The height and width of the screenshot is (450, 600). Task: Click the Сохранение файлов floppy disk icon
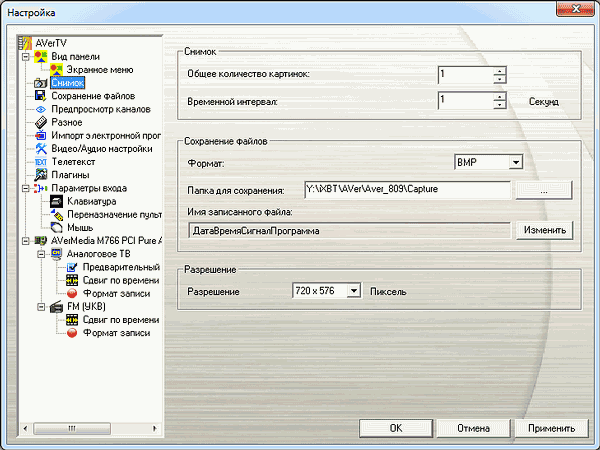point(41,96)
